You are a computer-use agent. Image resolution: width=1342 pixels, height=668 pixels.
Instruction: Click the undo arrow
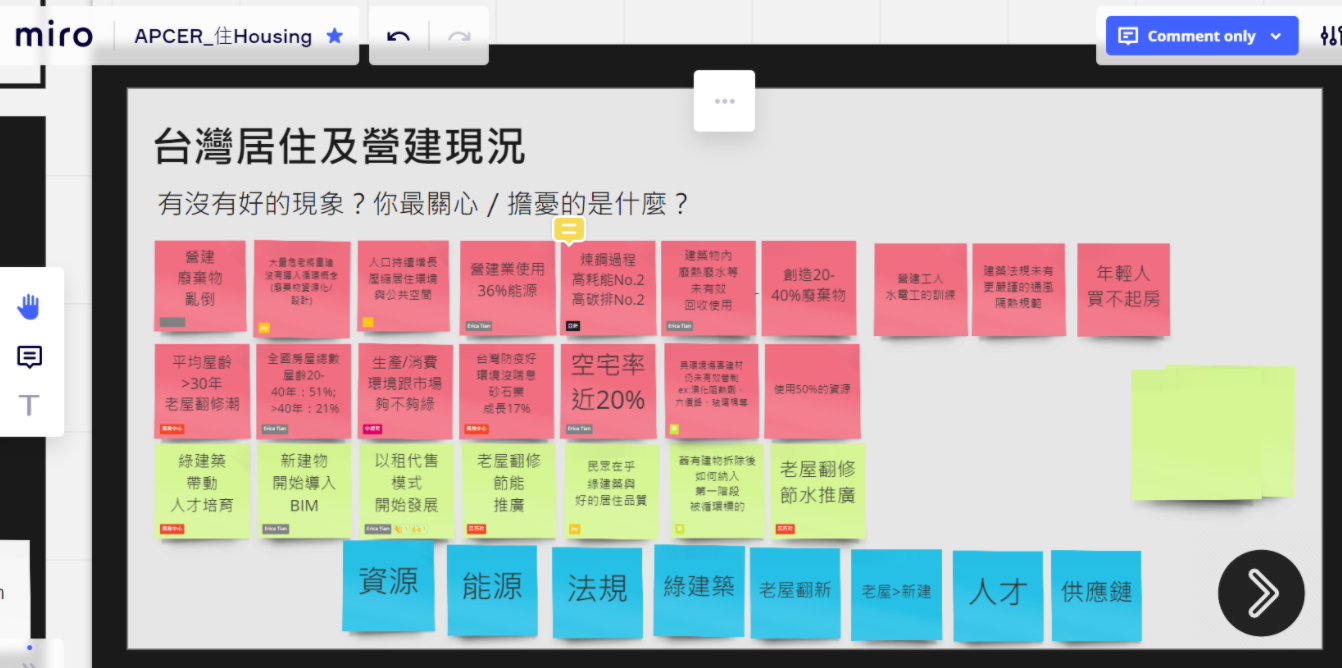coord(398,36)
